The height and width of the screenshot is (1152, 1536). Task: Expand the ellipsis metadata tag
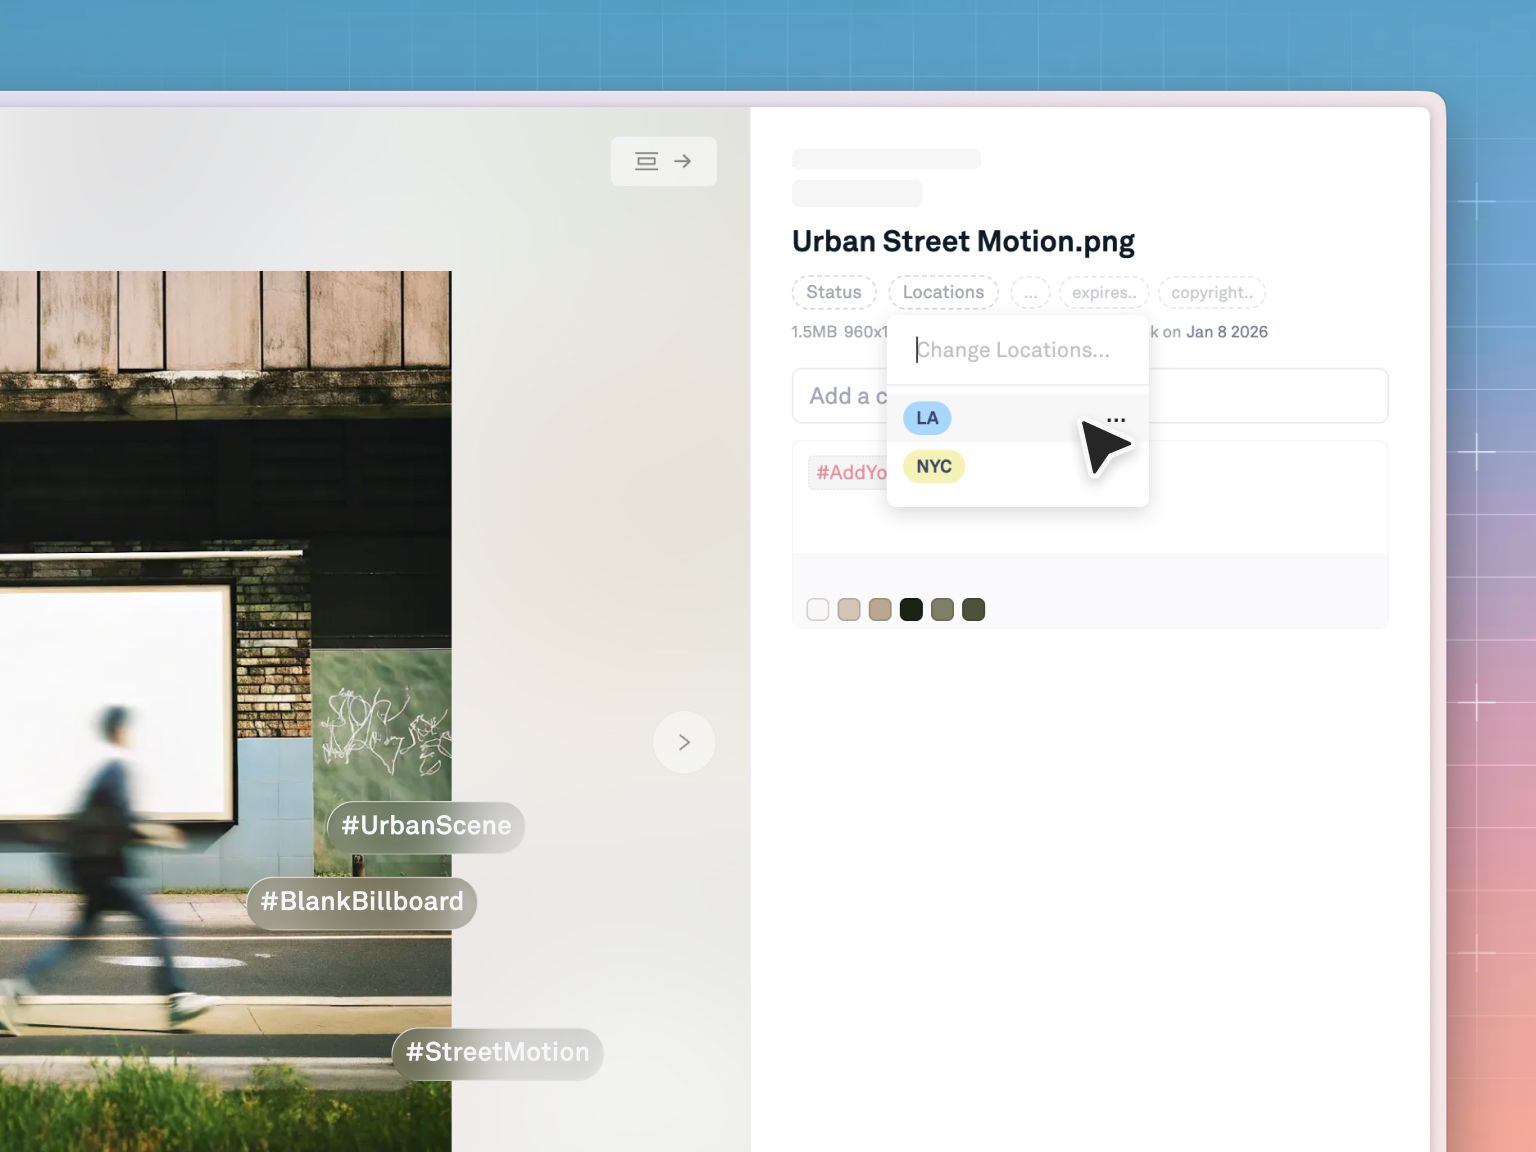pyautogui.click(x=1030, y=293)
